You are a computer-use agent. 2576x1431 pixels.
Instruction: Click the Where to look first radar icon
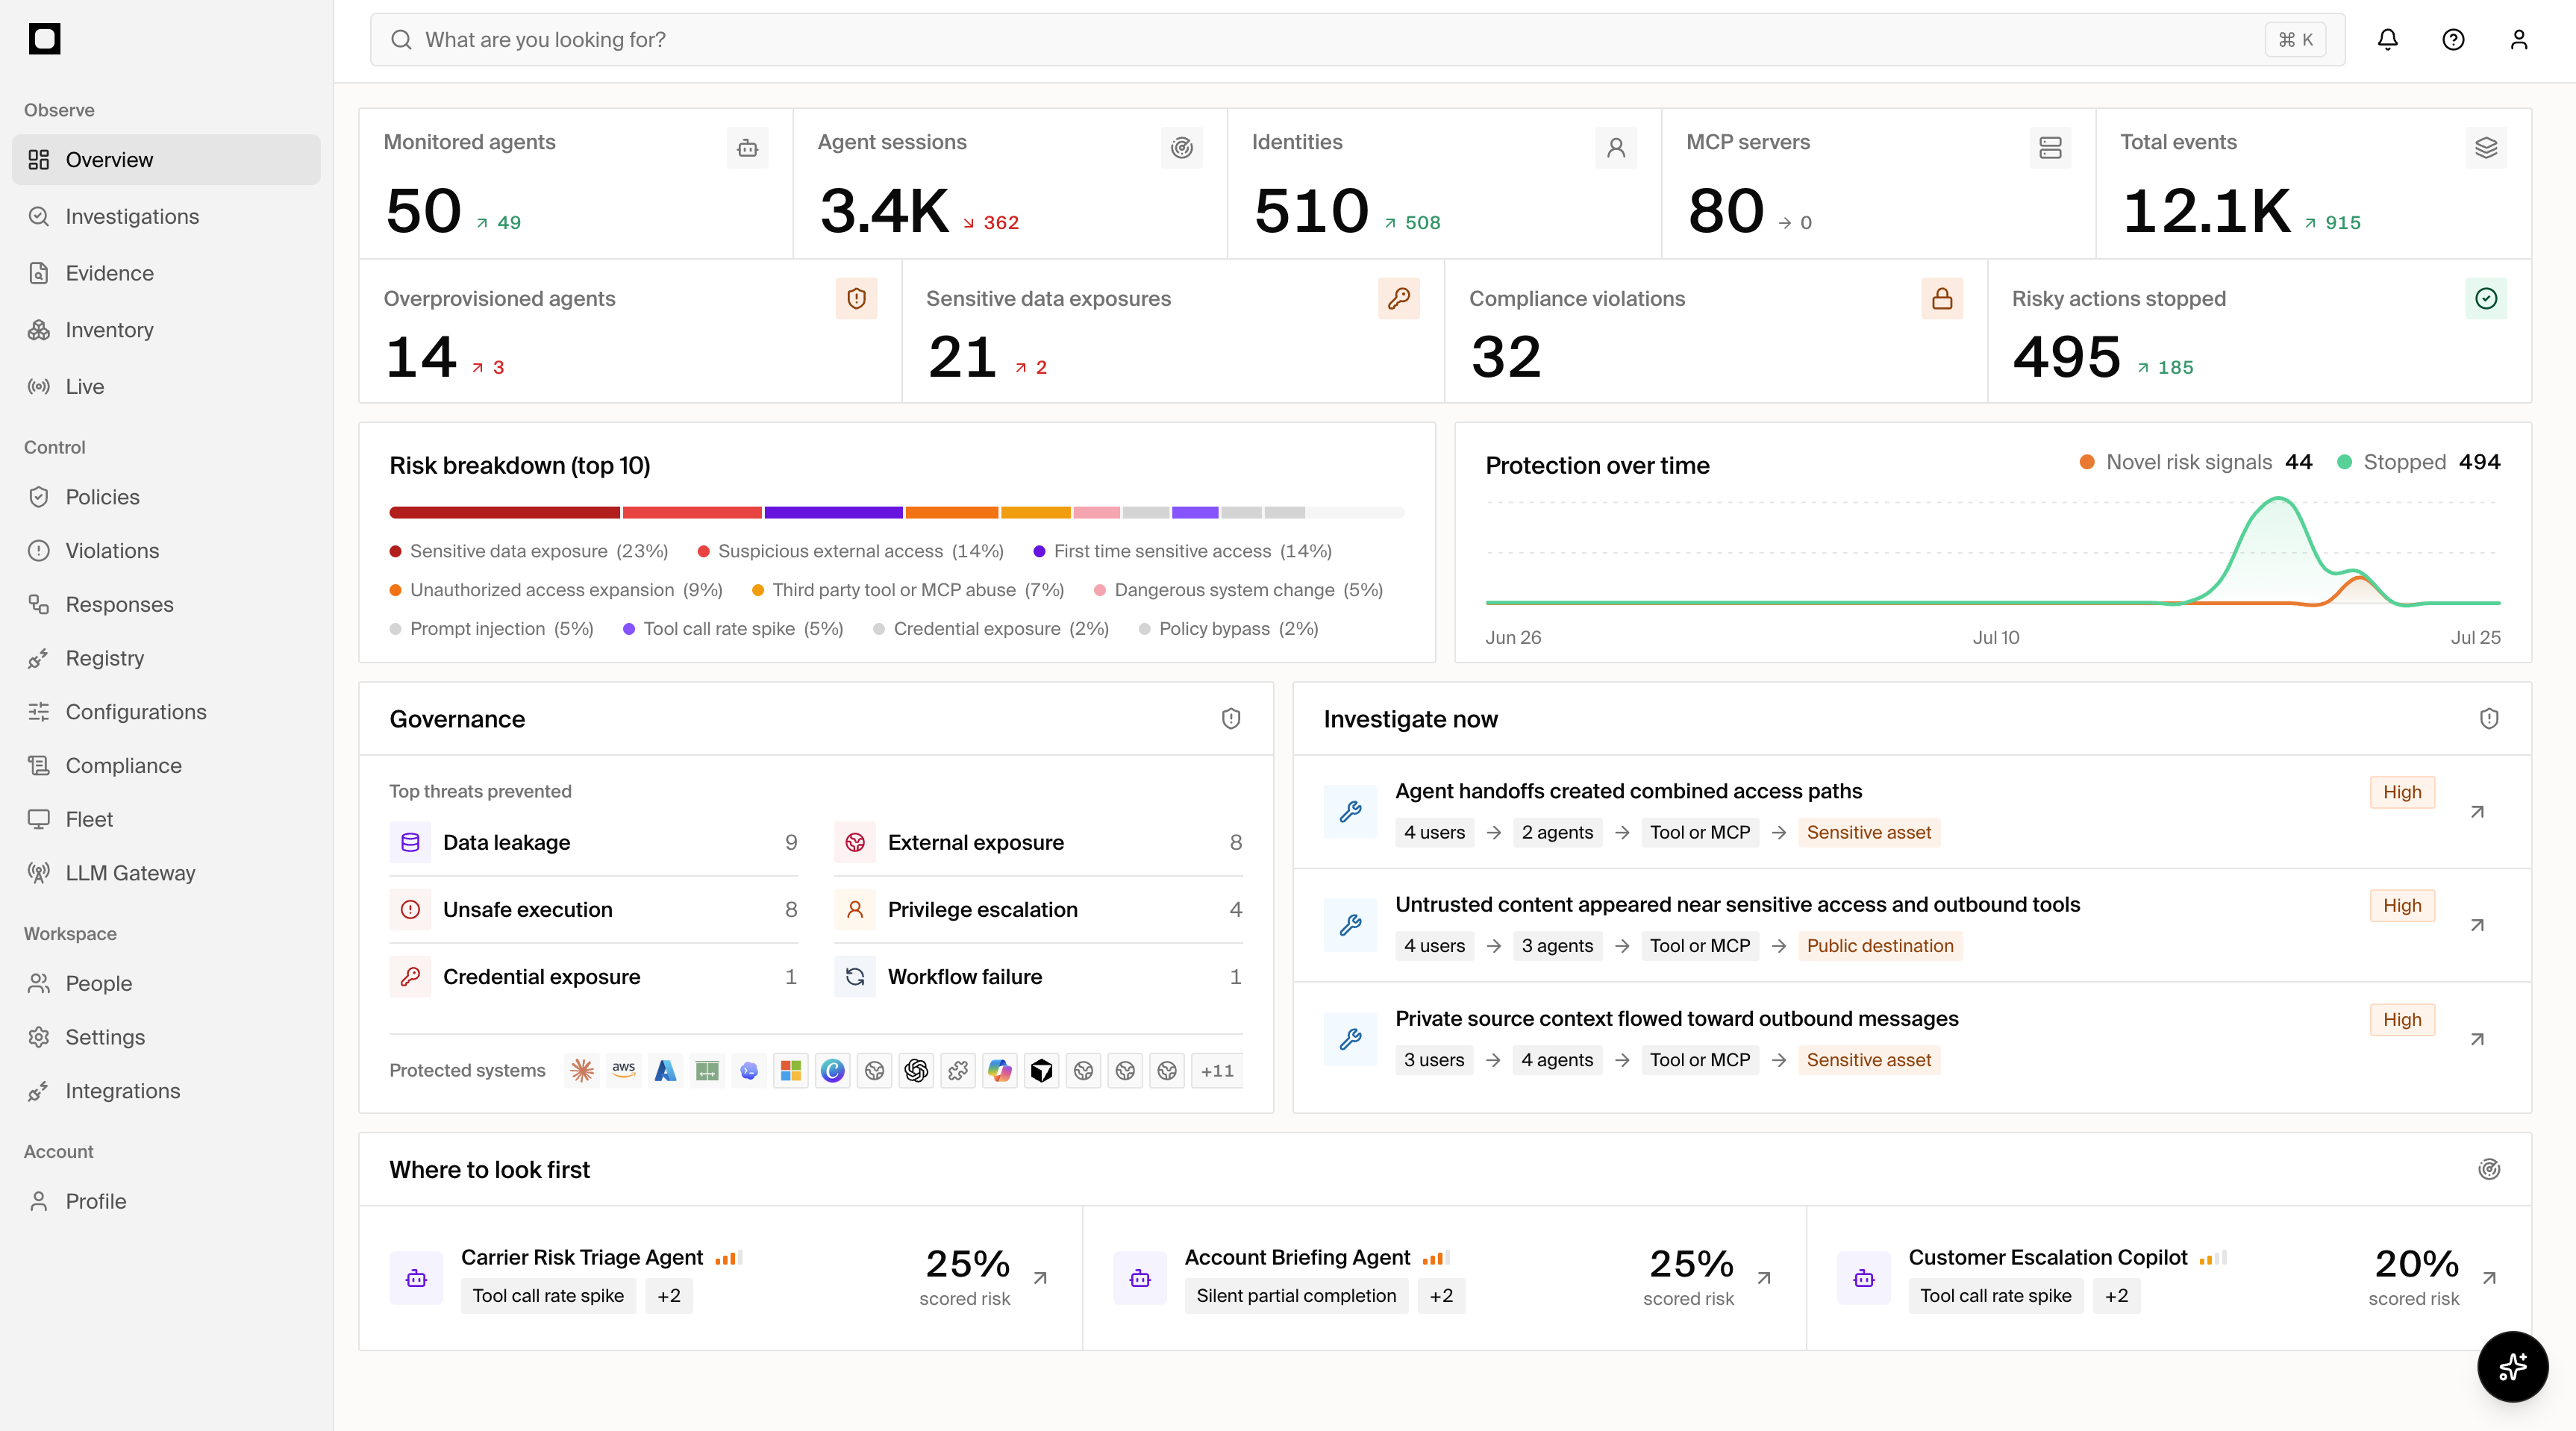(2489, 1169)
